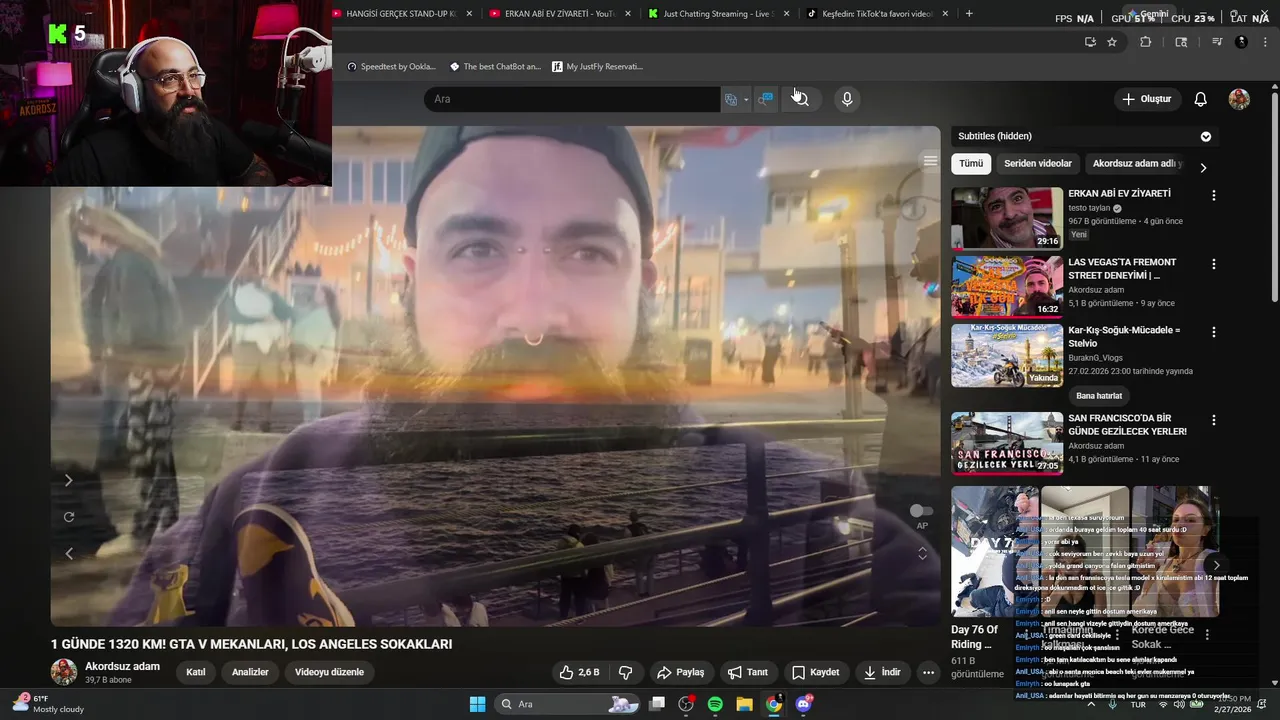The height and width of the screenshot is (720, 1280).
Task: Open the Speedtest by Ookla bookmark
Action: (x=391, y=67)
